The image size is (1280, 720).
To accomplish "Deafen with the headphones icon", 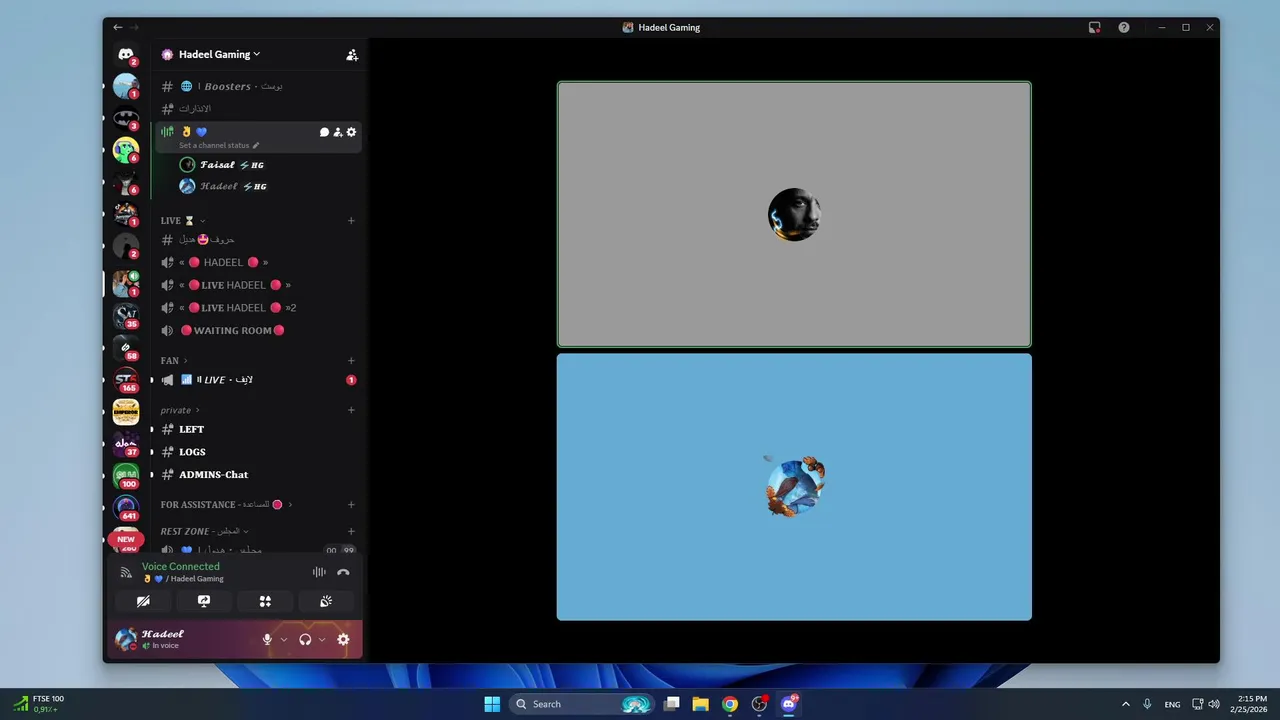I will pos(305,639).
